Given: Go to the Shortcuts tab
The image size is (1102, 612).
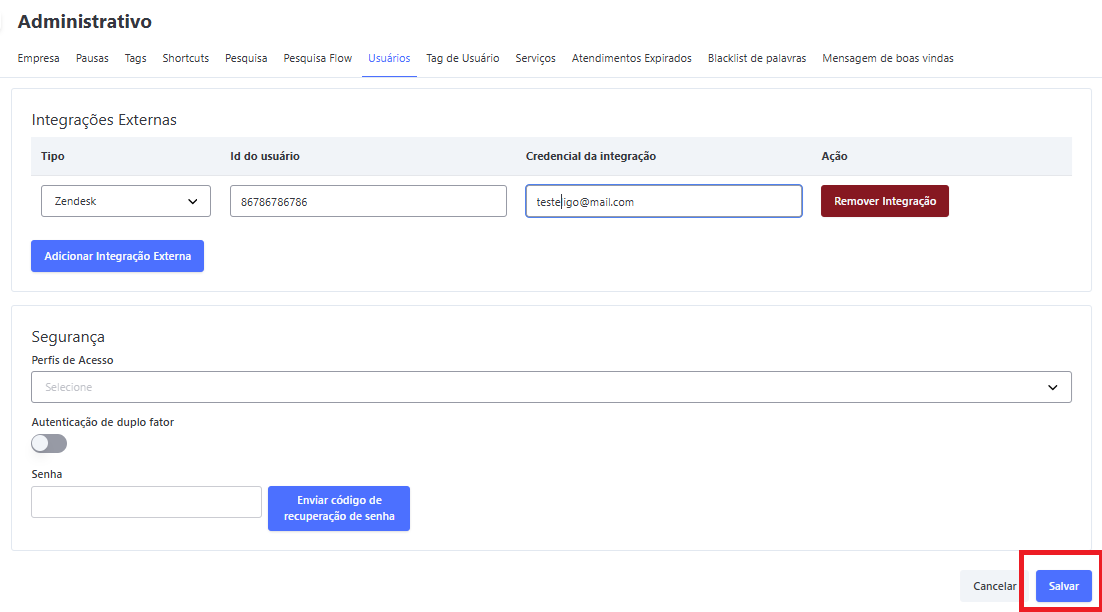Looking at the screenshot, I should 186,58.
